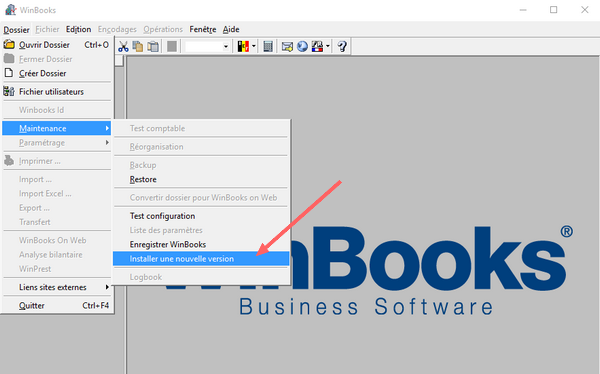Click the Fichier utilisateurs icon
This screenshot has height=374, width=600.
coord(9,91)
